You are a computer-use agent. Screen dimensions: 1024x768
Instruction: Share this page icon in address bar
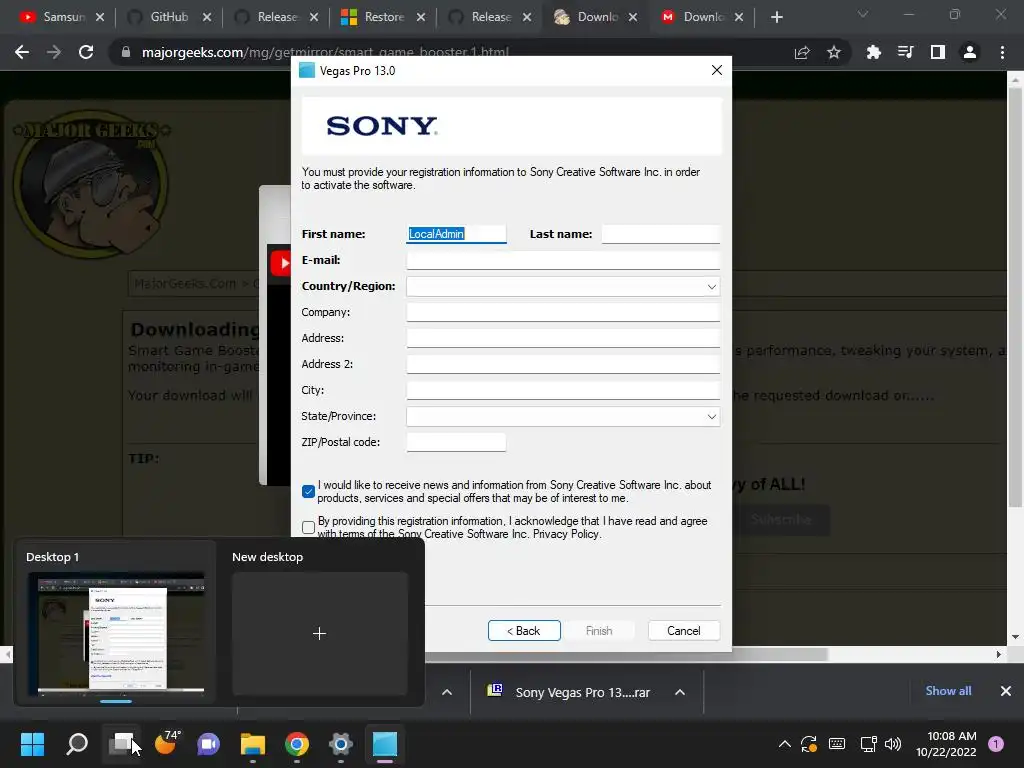[802, 52]
